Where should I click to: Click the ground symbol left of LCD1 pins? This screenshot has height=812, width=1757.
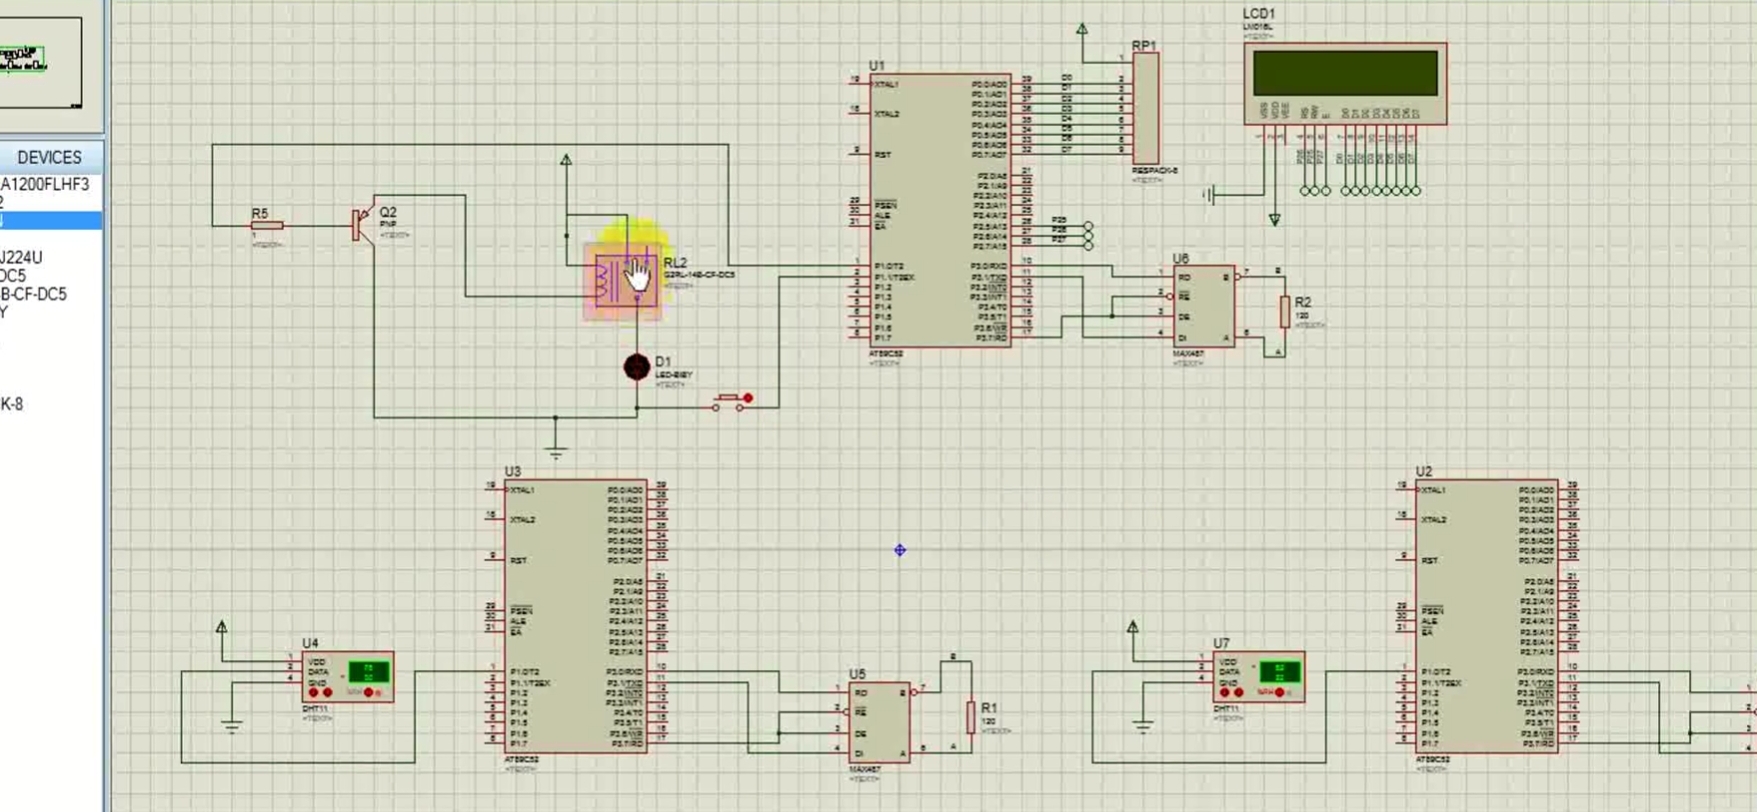1210,195
